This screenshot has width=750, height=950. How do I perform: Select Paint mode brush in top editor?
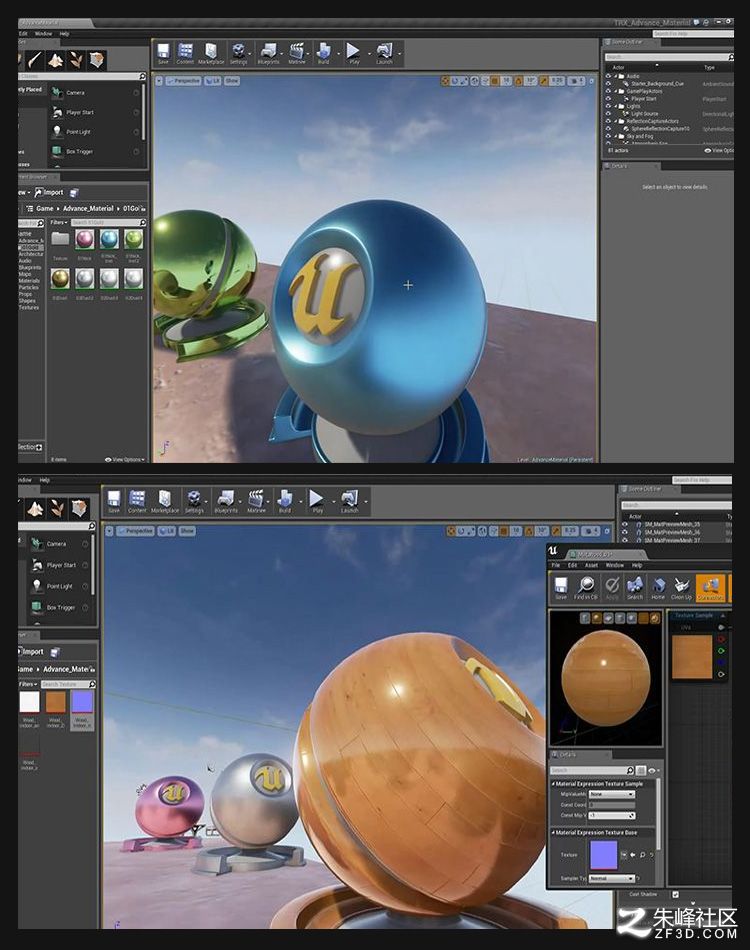35,59
